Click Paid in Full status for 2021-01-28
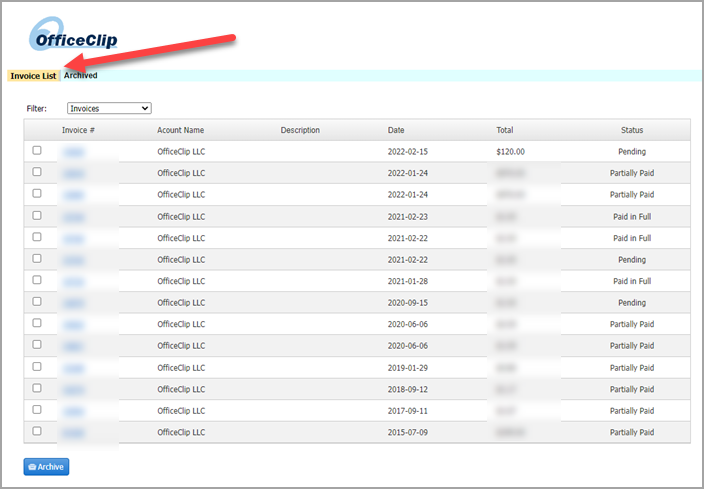704x489 pixels. (x=632, y=282)
